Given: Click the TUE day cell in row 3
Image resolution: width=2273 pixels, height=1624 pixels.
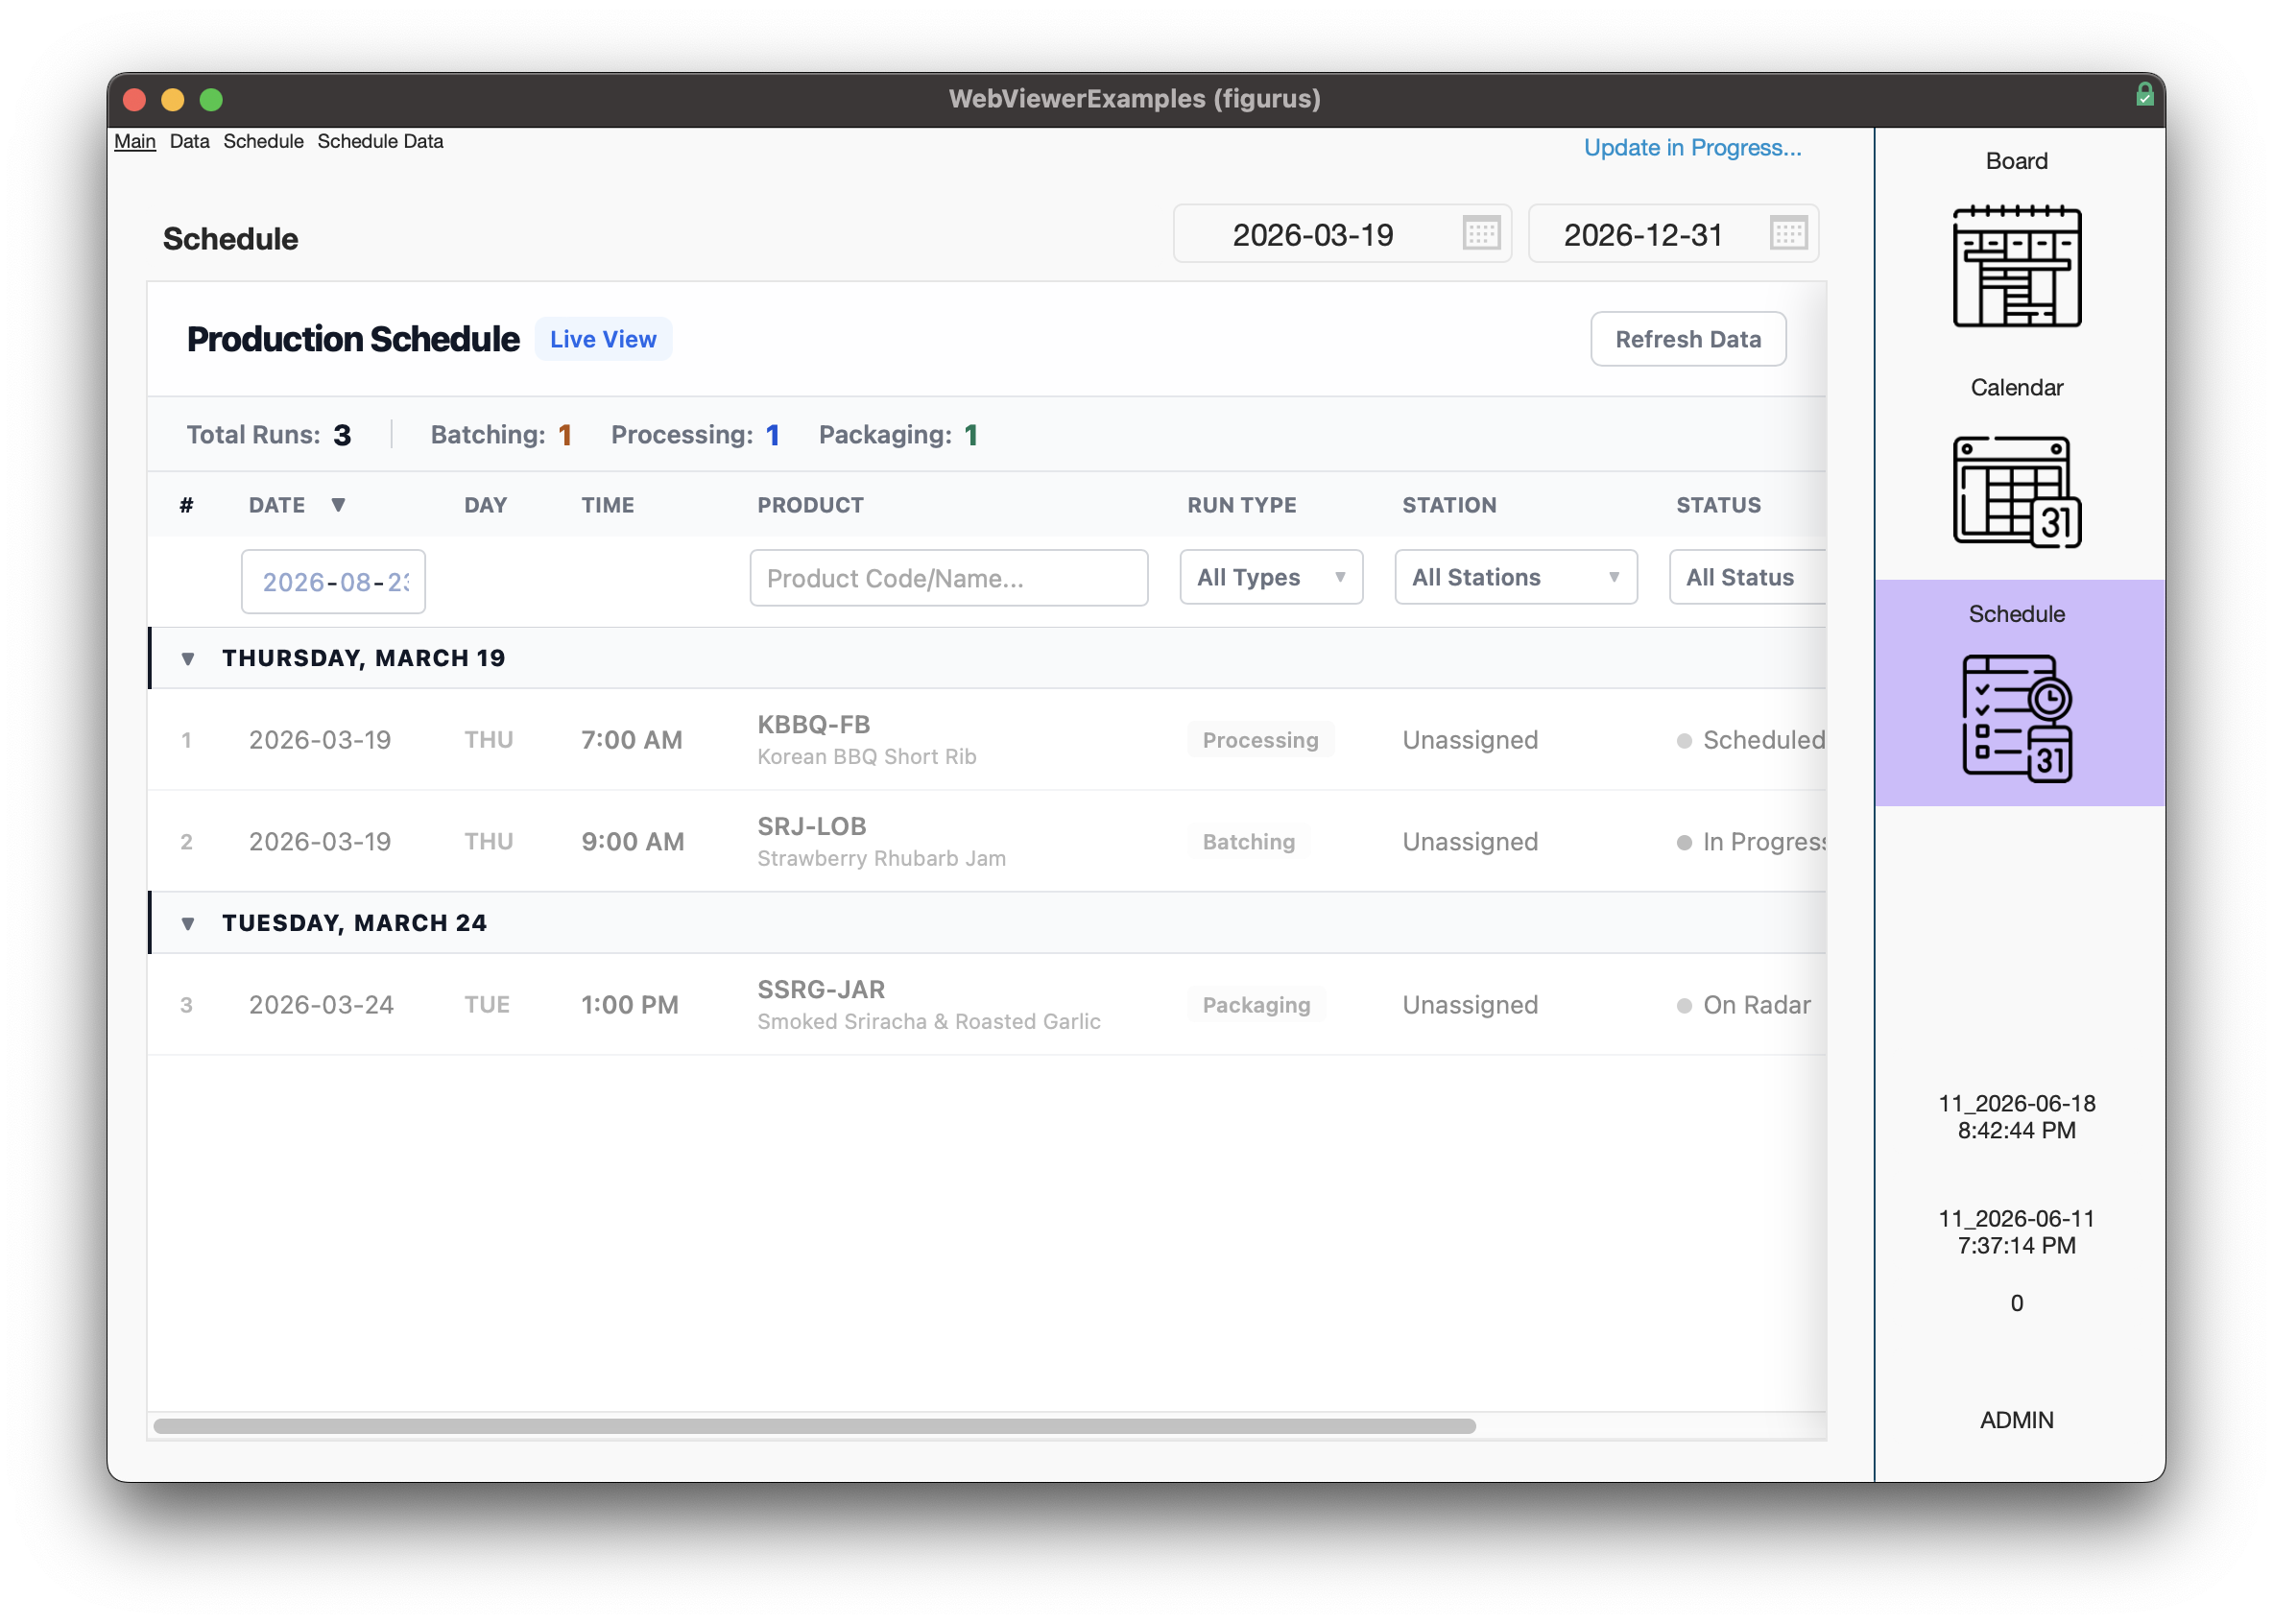Looking at the screenshot, I should 487,1005.
